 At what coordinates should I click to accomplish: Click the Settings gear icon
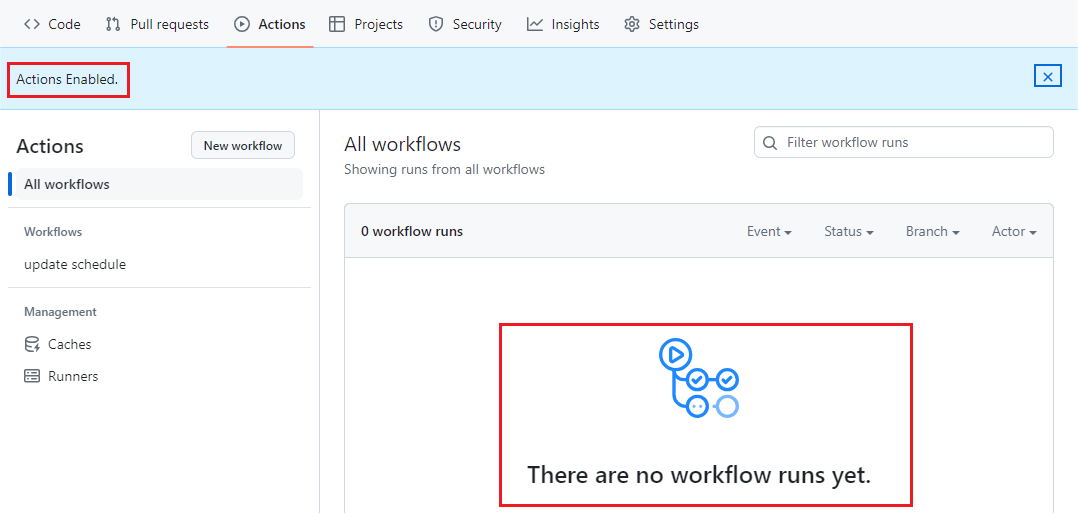tap(631, 24)
